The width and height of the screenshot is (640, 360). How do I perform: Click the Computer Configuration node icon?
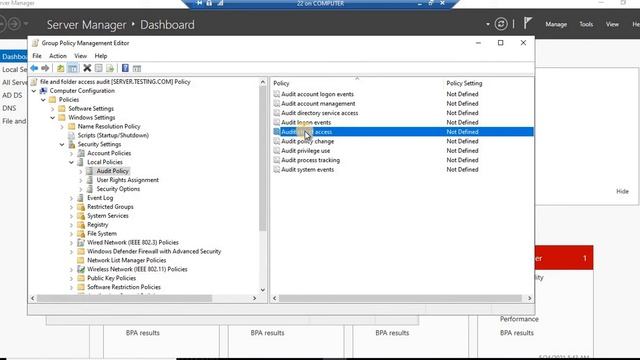[x=43, y=91]
